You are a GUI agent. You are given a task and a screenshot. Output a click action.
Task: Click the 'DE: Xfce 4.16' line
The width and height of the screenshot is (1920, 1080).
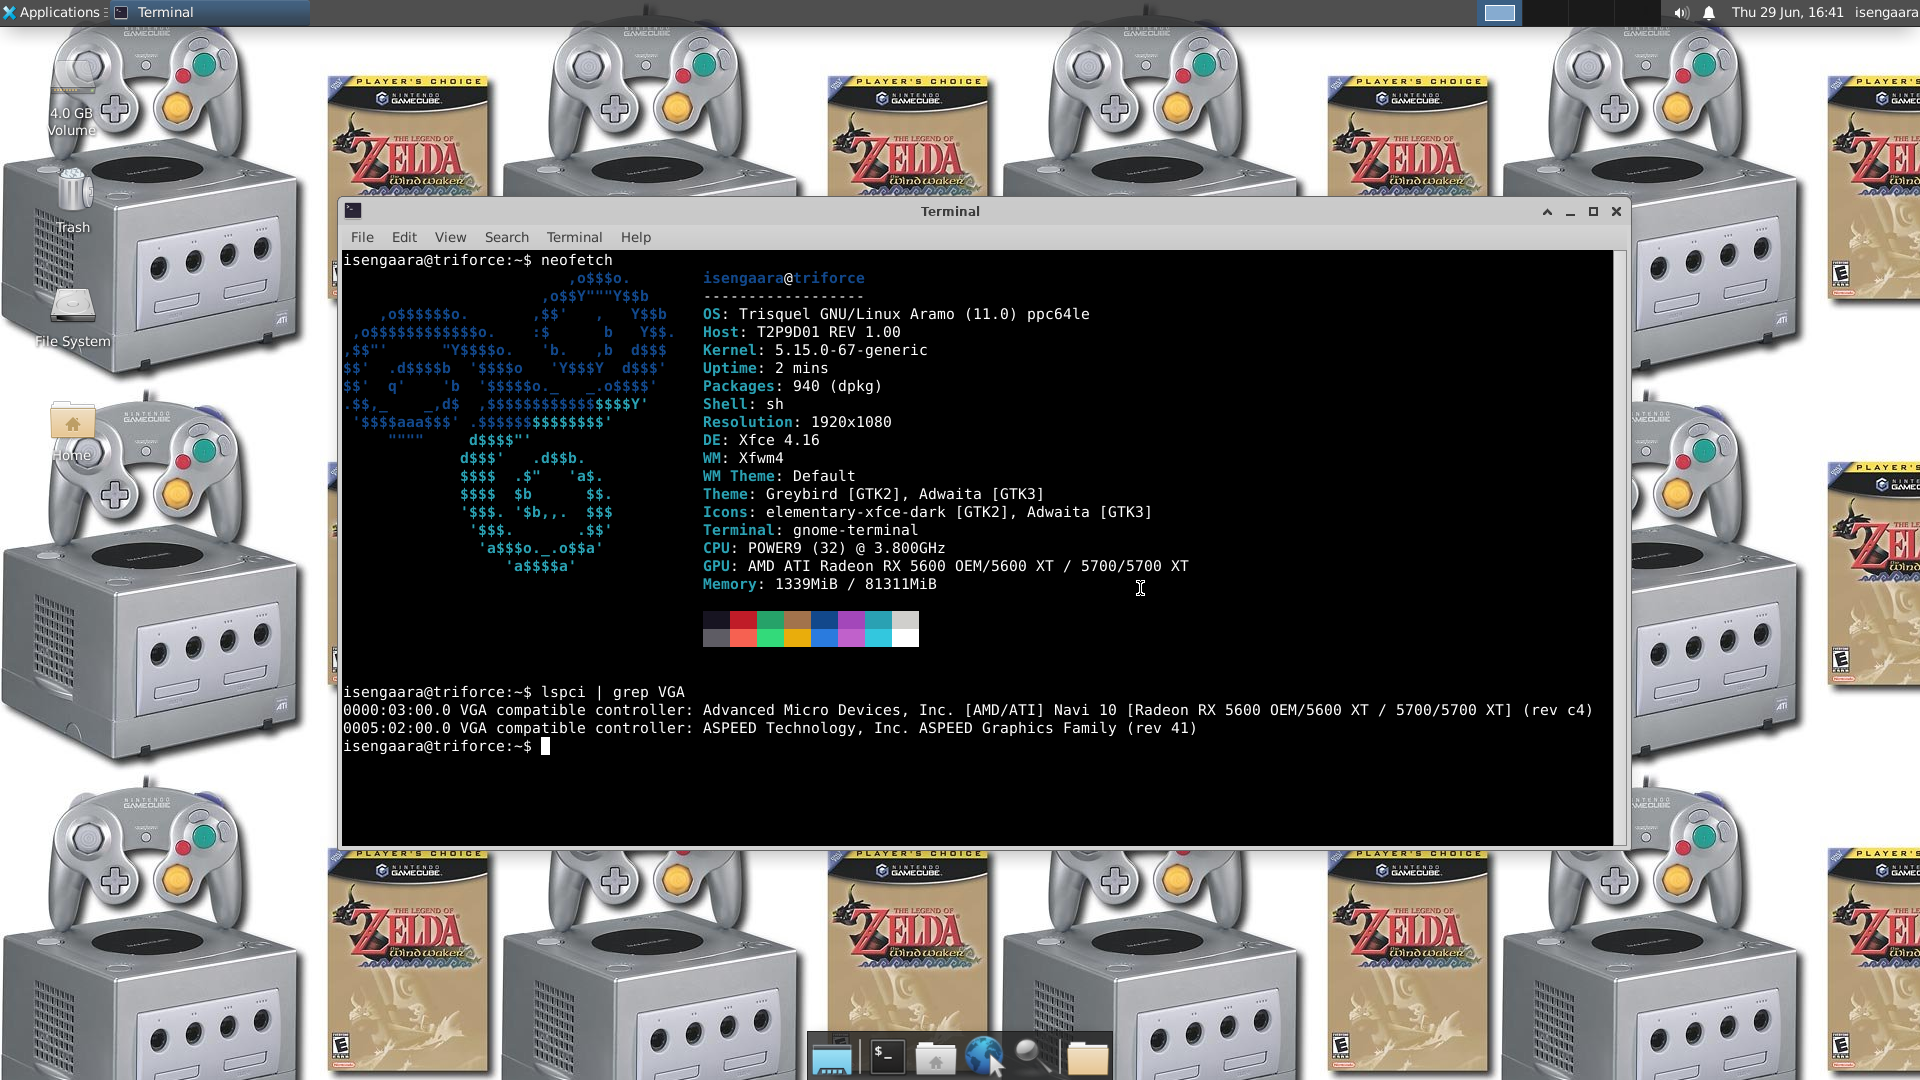pyautogui.click(x=761, y=440)
